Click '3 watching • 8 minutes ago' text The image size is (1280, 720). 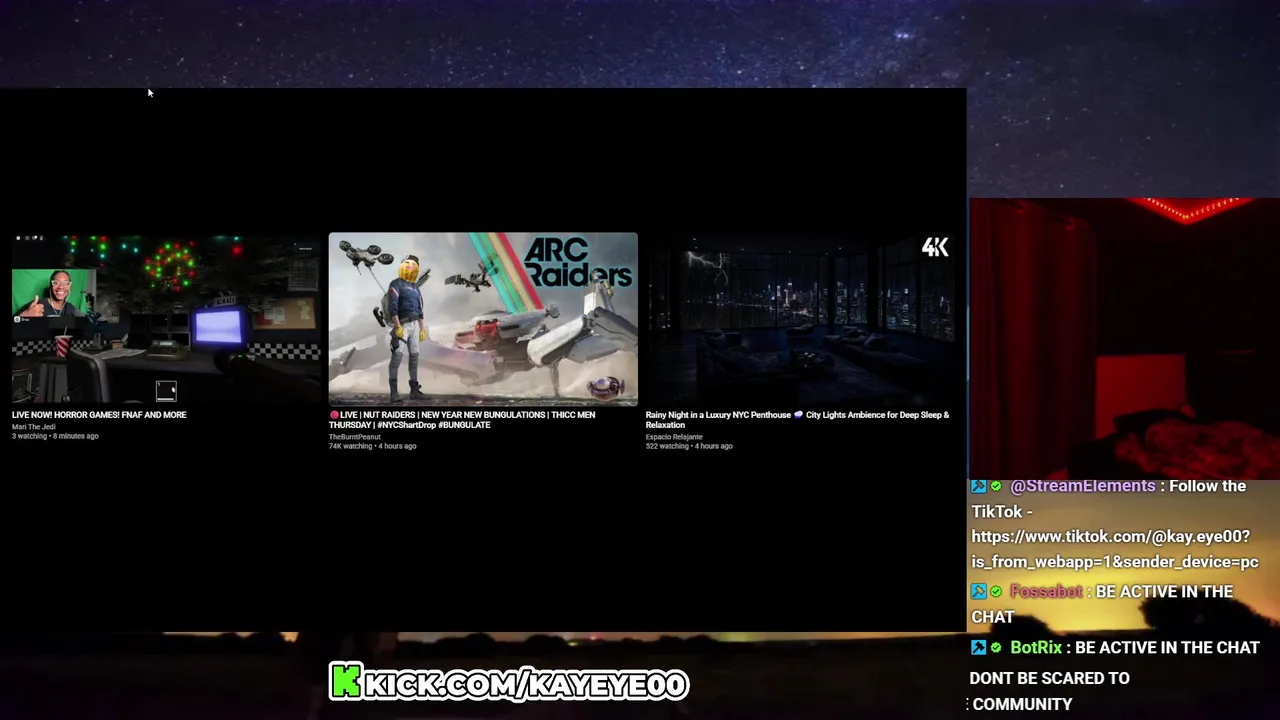pyautogui.click(x=55, y=436)
